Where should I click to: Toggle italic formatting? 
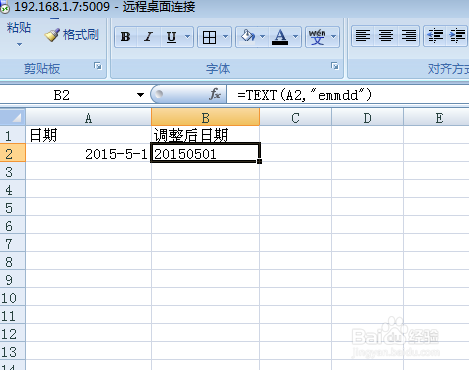point(149,37)
